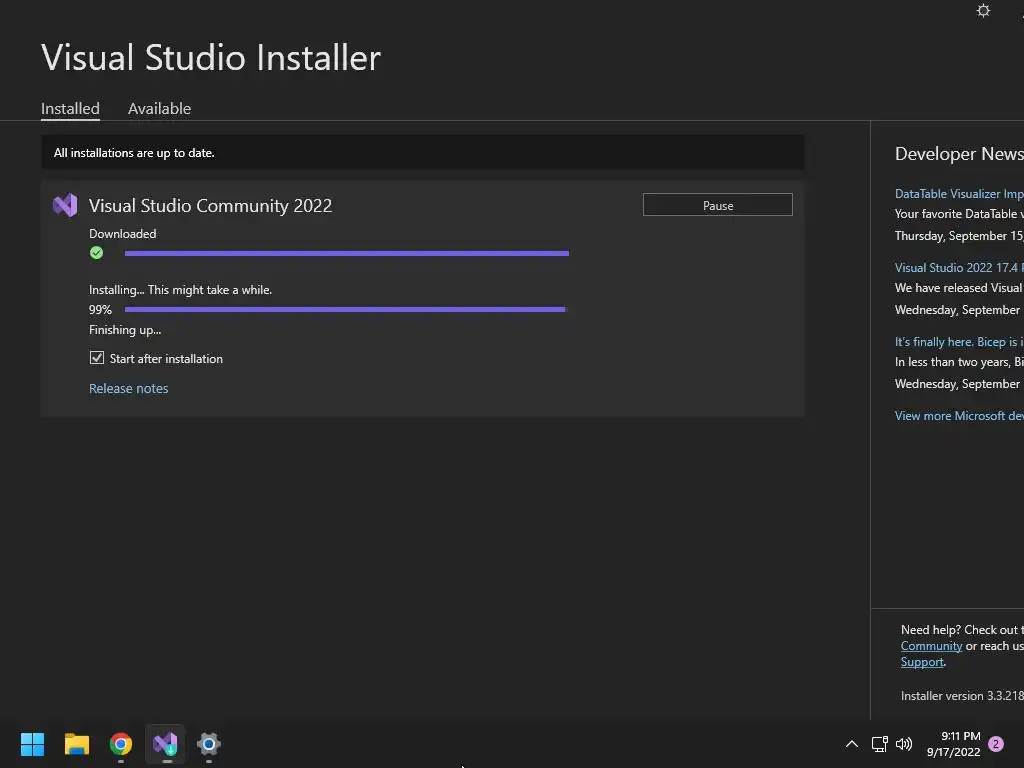The image size is (1024, 768).
Task: Open the Release notes link
Action: [x=129, y=389]
